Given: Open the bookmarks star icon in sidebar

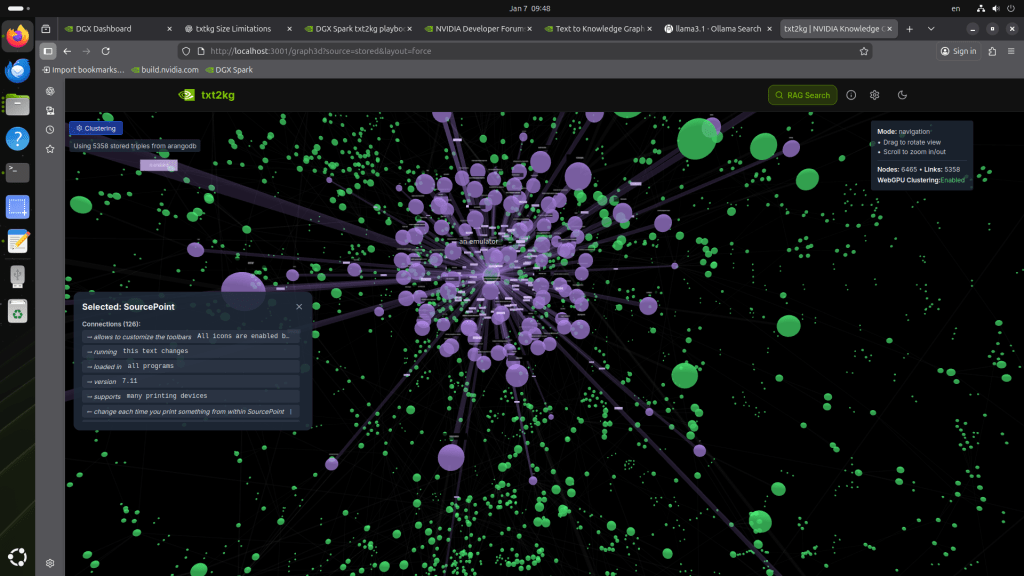Looking at the screenshot, I should click(50, 149).
